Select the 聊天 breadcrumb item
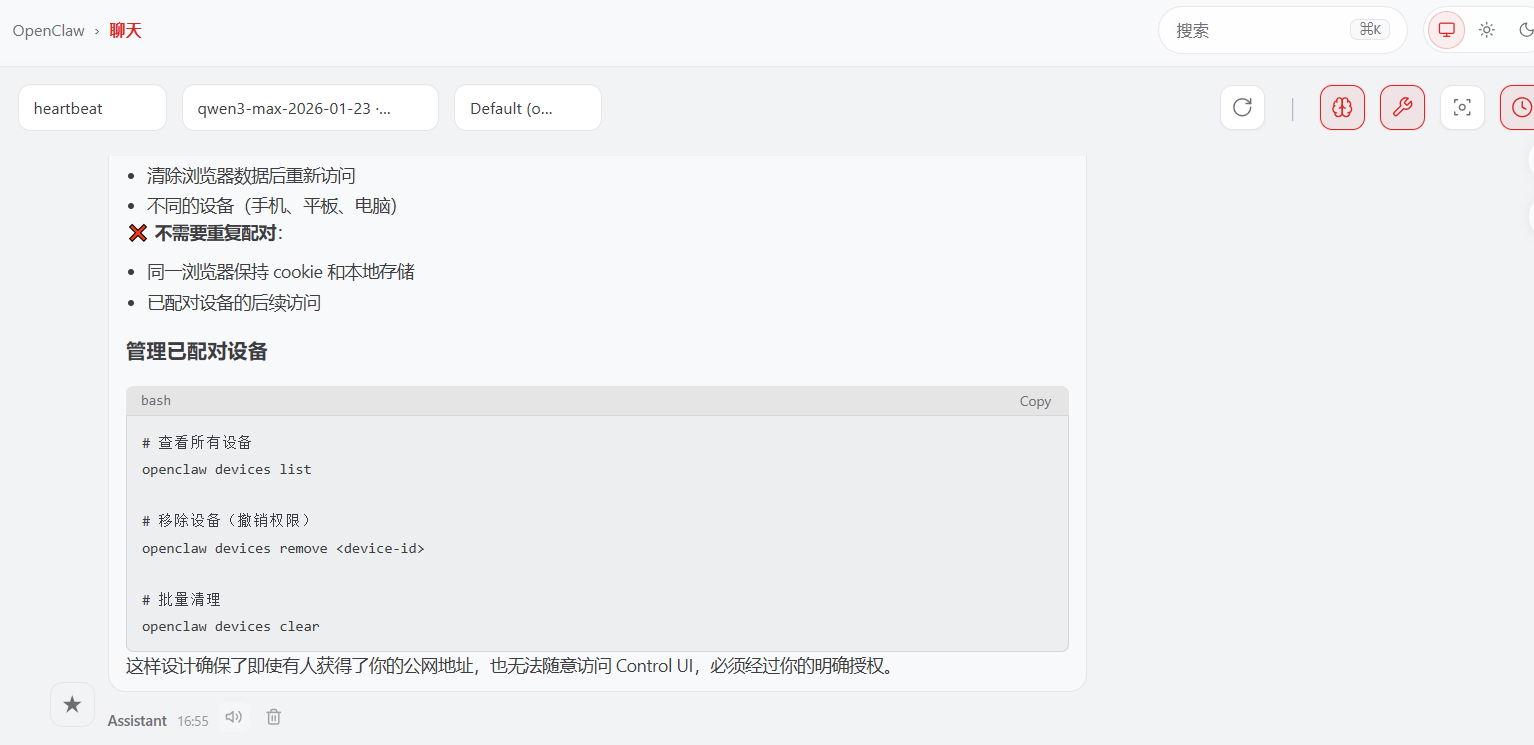This screenshot has width=1534, height=745. point(126,31)
